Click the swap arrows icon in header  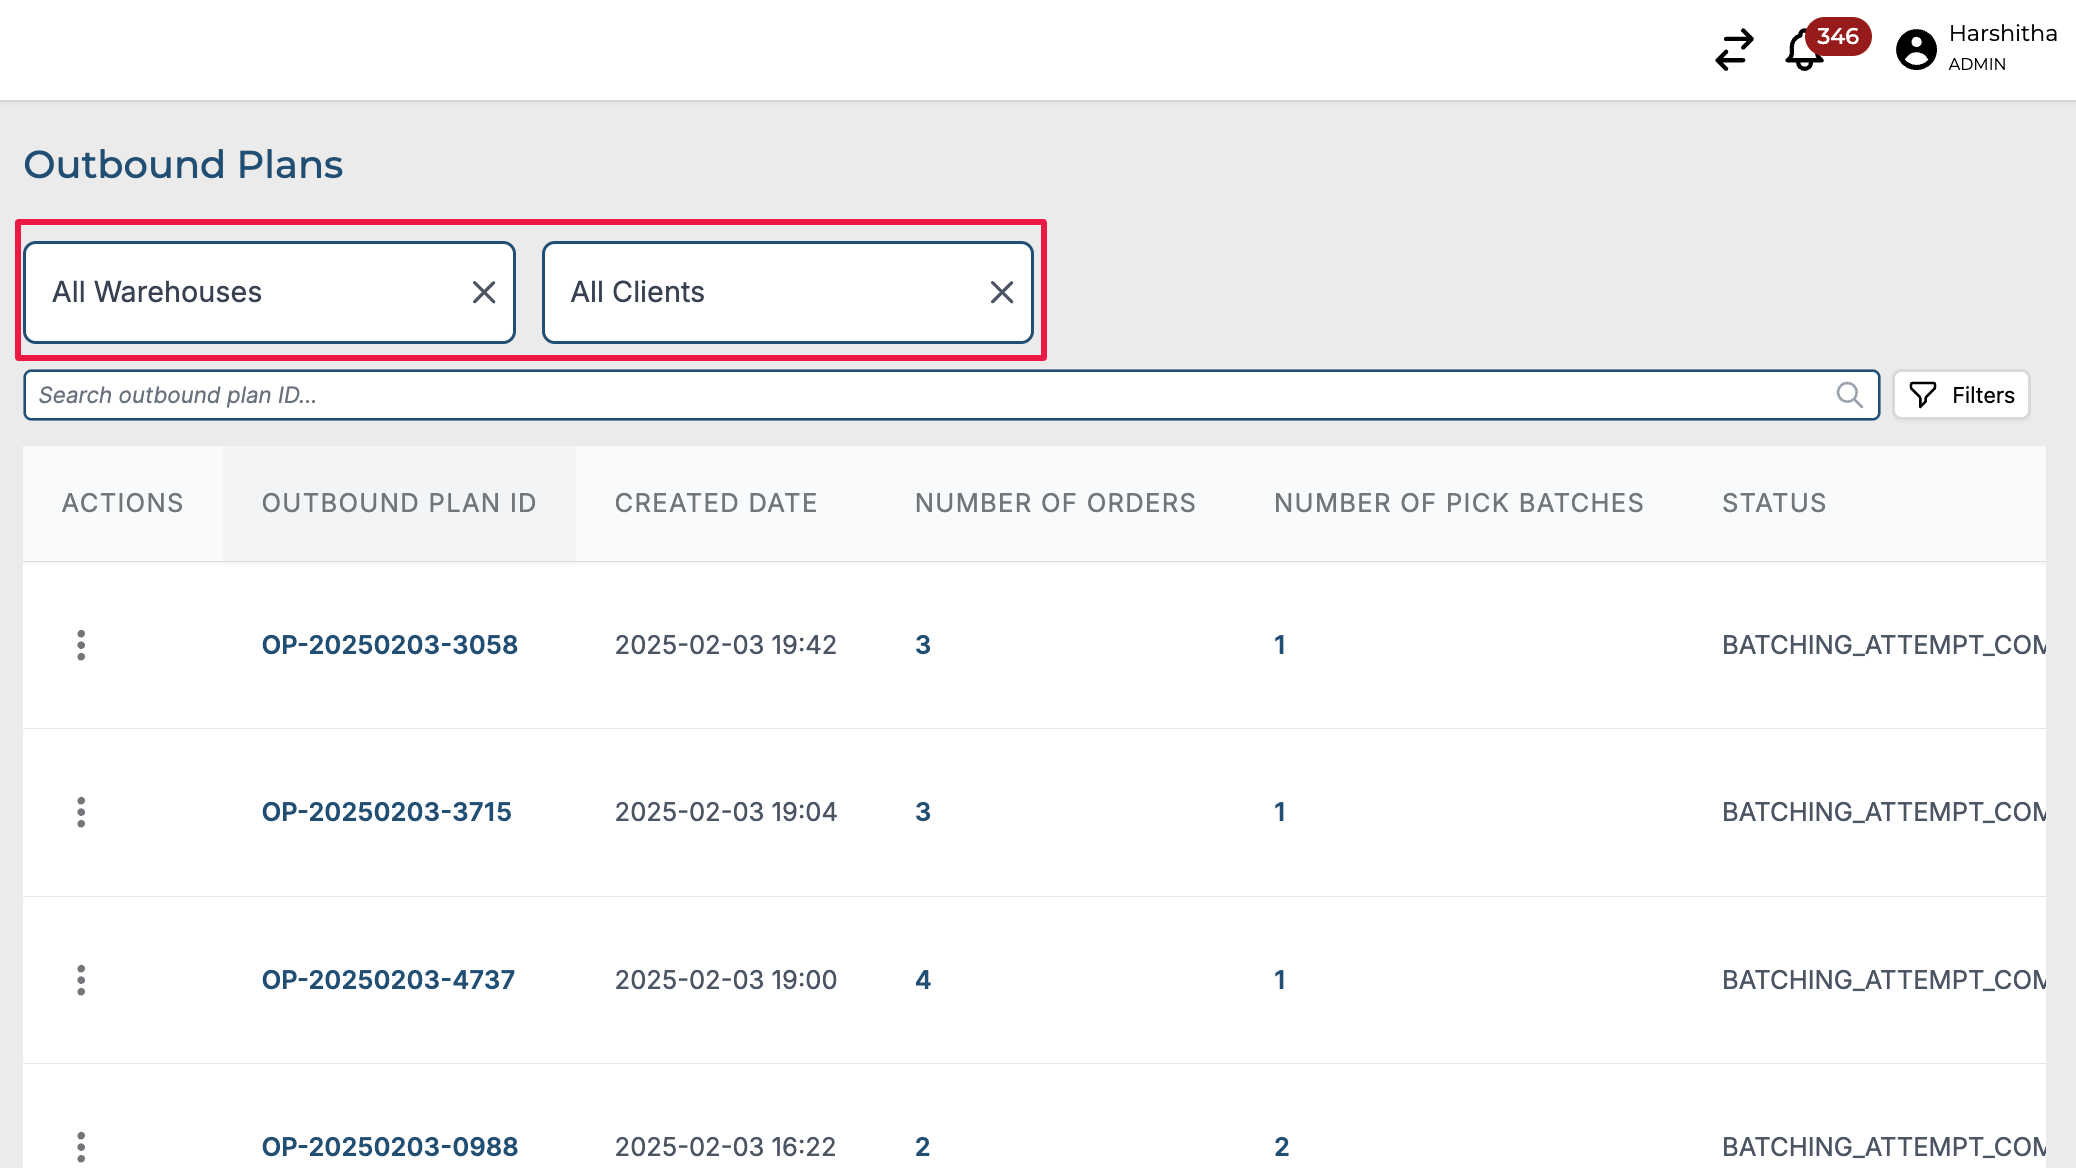click(x=1734, y=49)
